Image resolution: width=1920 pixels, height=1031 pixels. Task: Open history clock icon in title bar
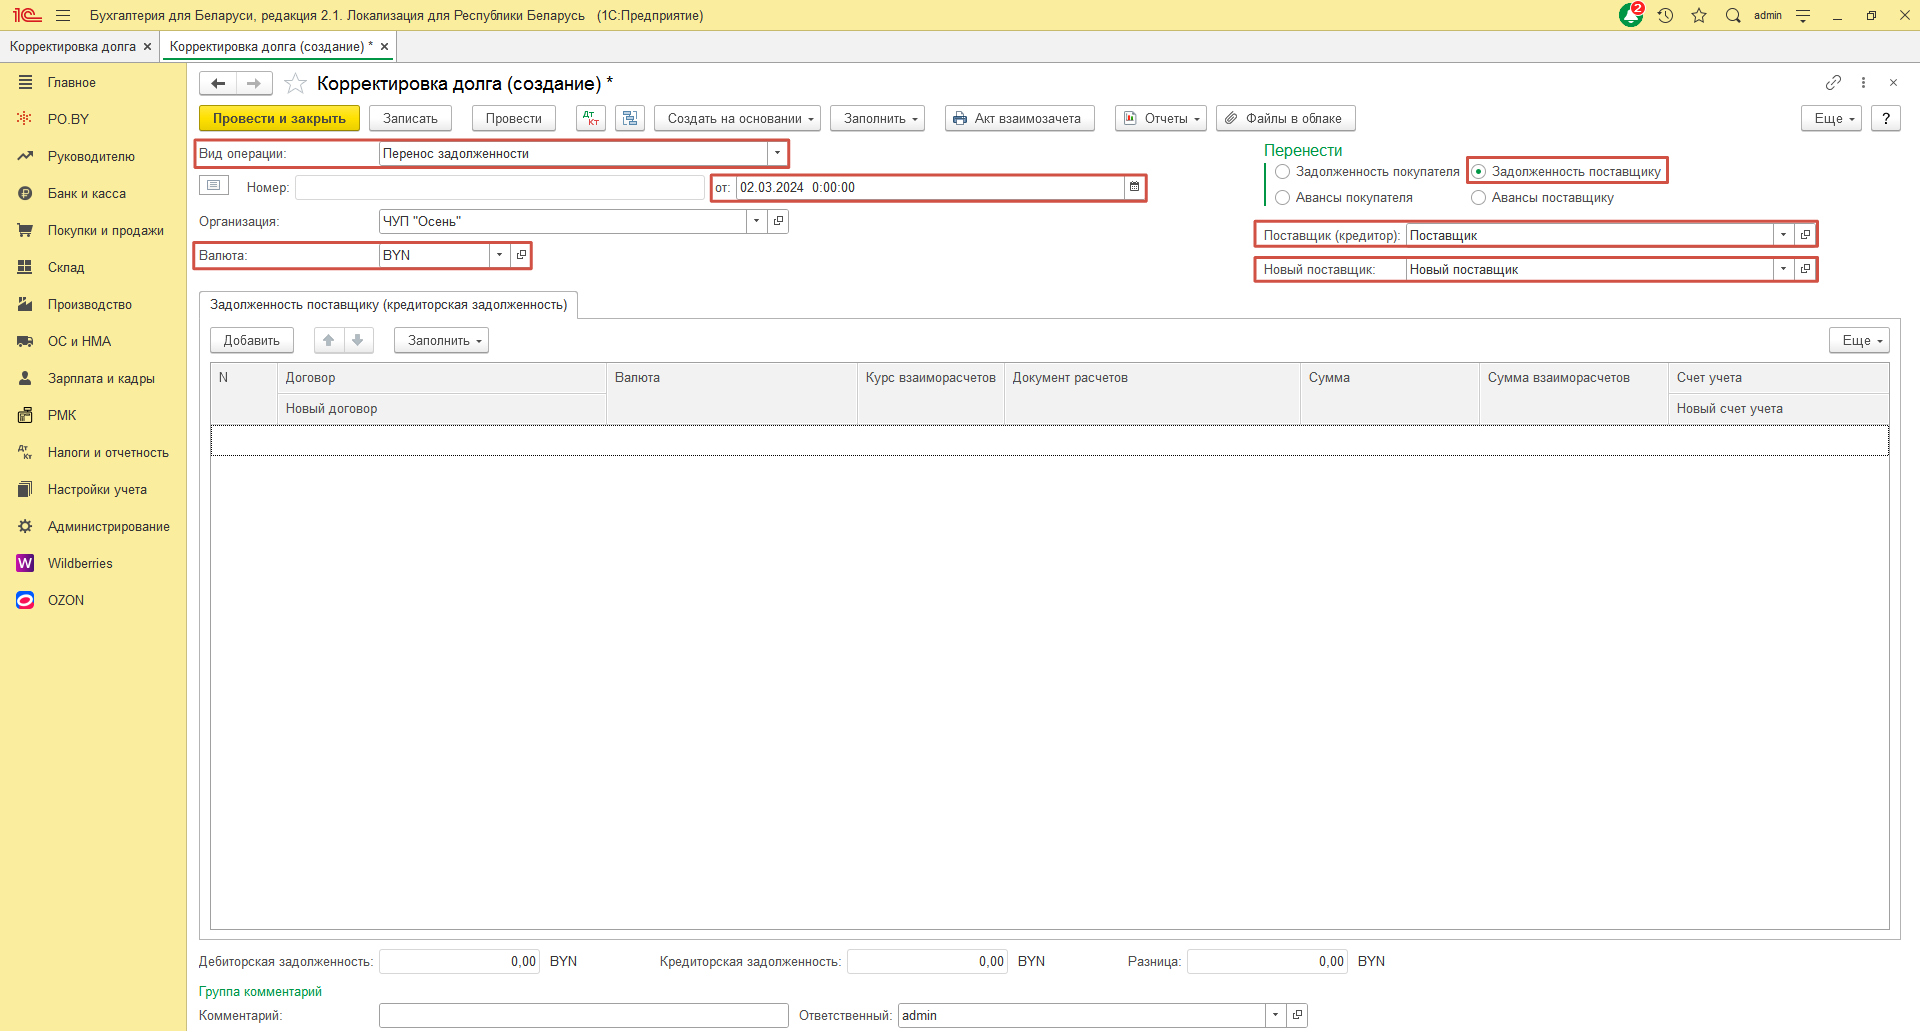tap(1665, 15)
